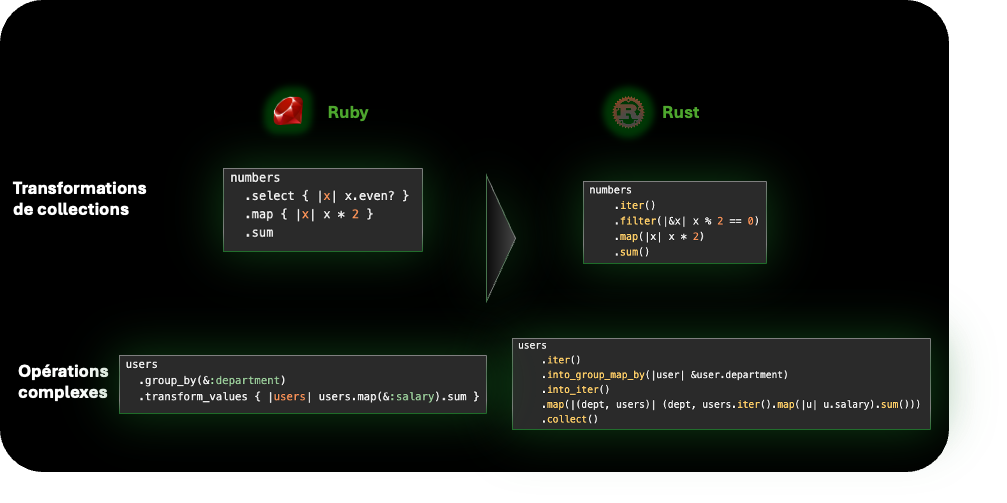This screenshot has width=1007, height=503.
Task: Select the green "Rust" heading text
Action: pyautogui.click(x=680, y=112)
